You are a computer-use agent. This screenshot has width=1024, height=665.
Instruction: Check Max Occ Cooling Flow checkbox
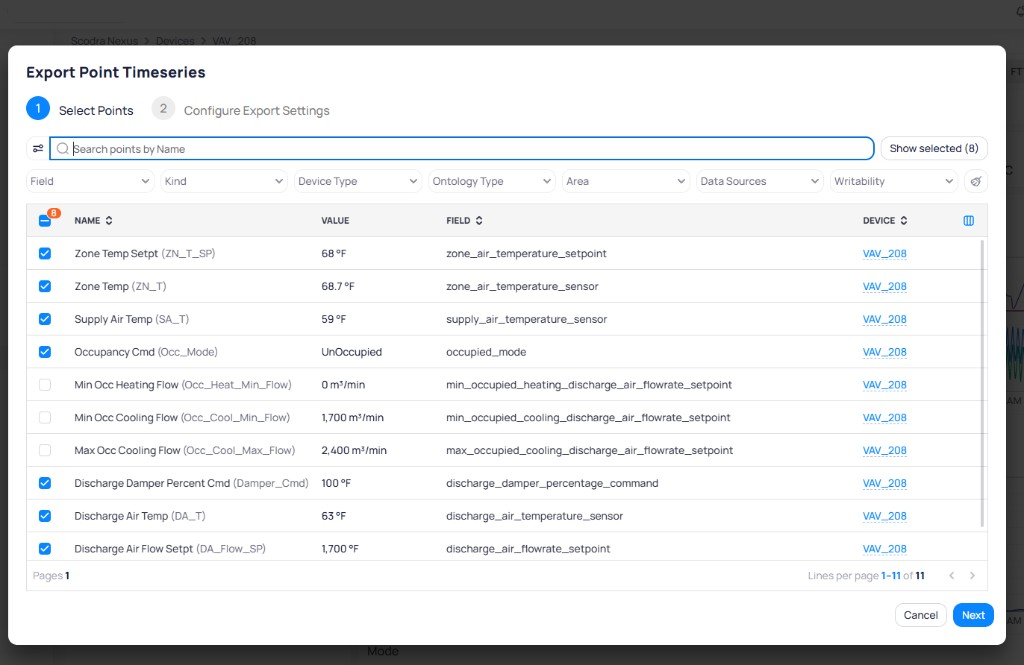pyautogui.click(x=44, y=450)
